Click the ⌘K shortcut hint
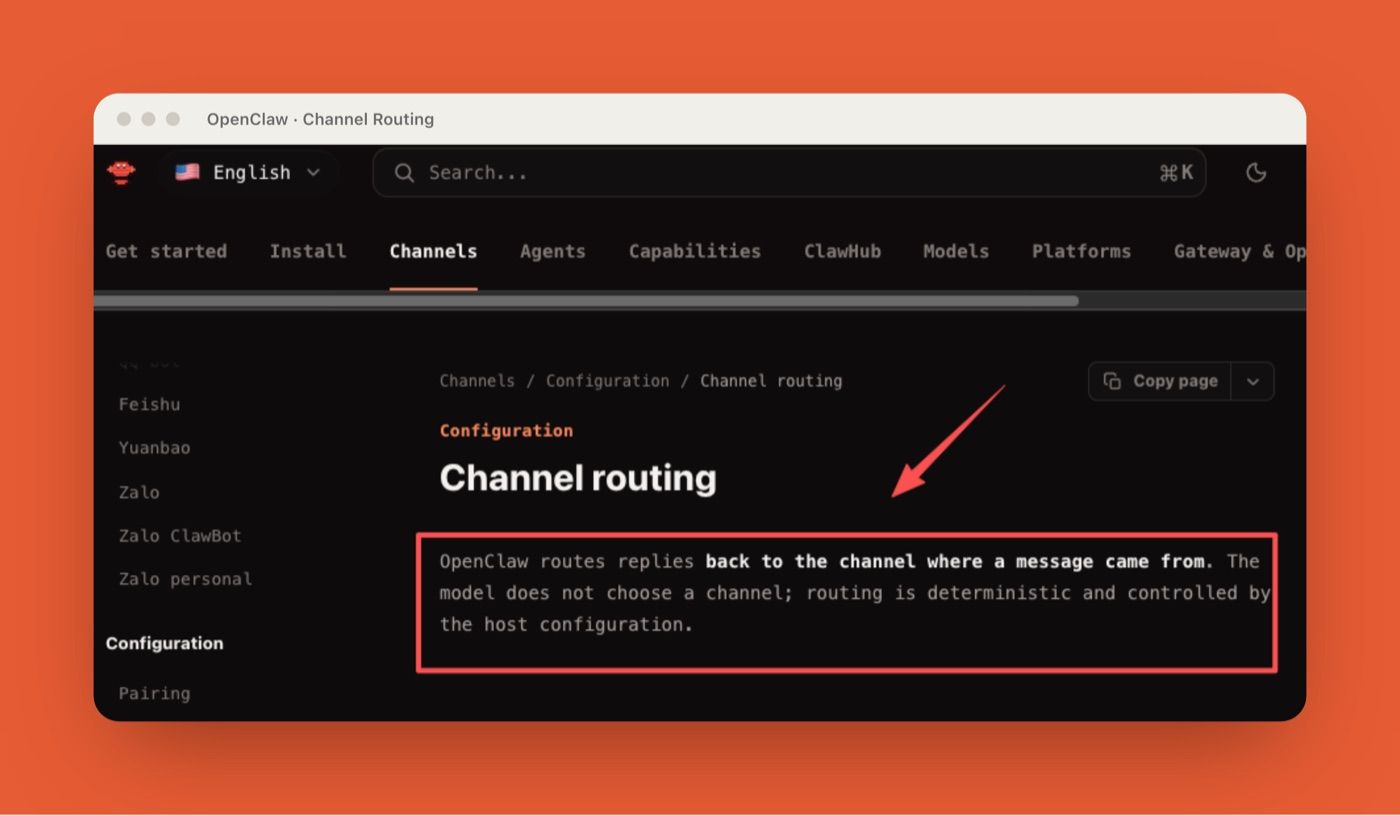1400x816 pixels. point(1176,173)
